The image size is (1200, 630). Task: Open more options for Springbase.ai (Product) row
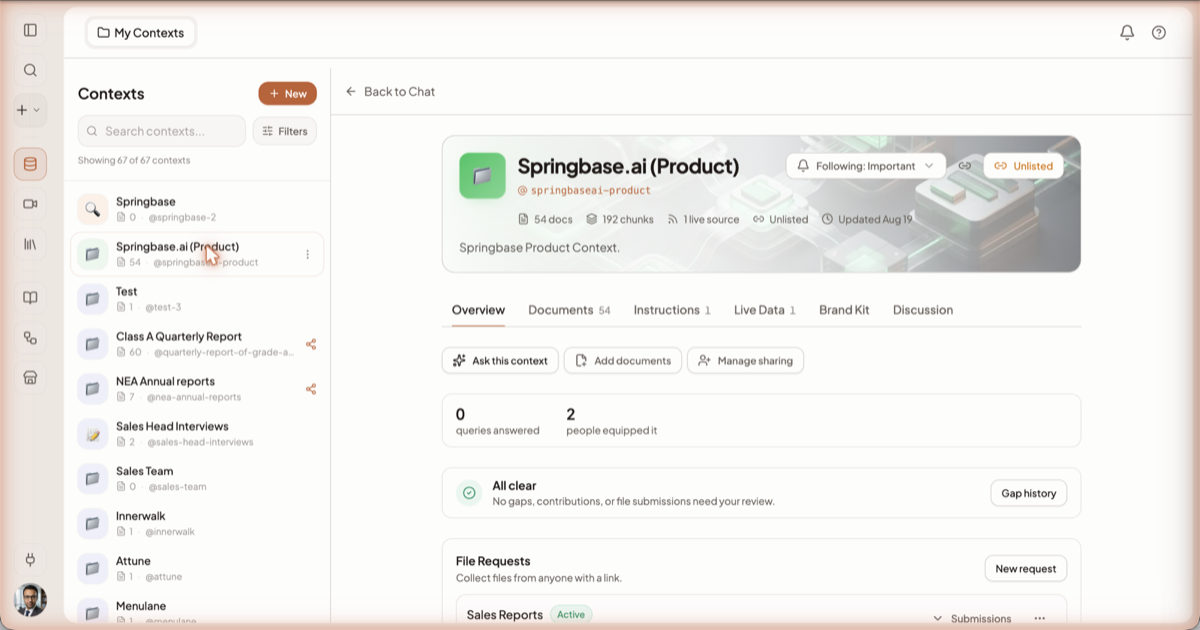click(x=307, y=254)
